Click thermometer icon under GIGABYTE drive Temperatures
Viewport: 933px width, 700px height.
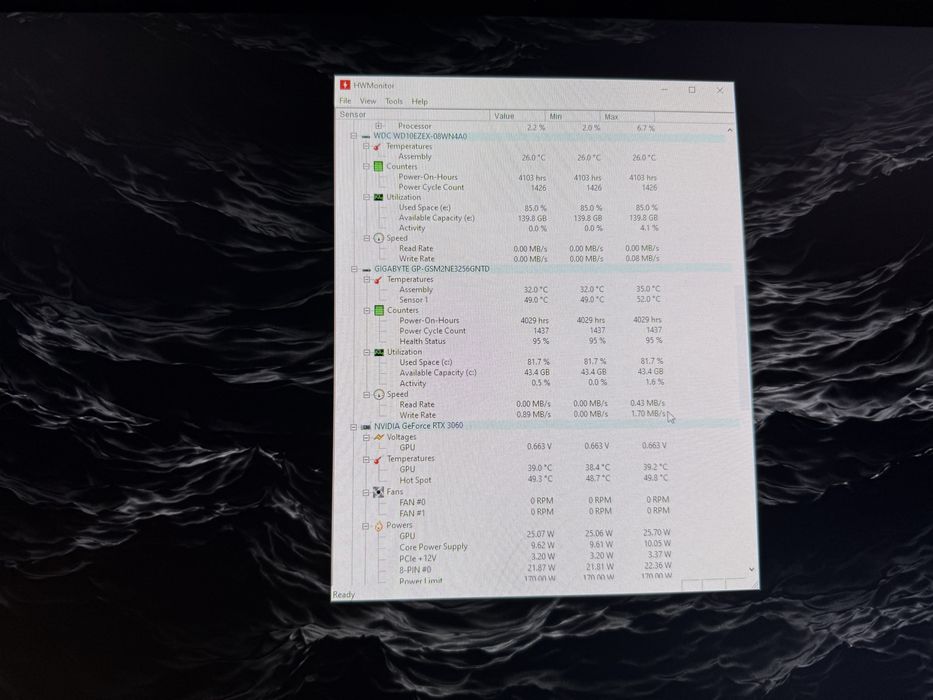378,280
